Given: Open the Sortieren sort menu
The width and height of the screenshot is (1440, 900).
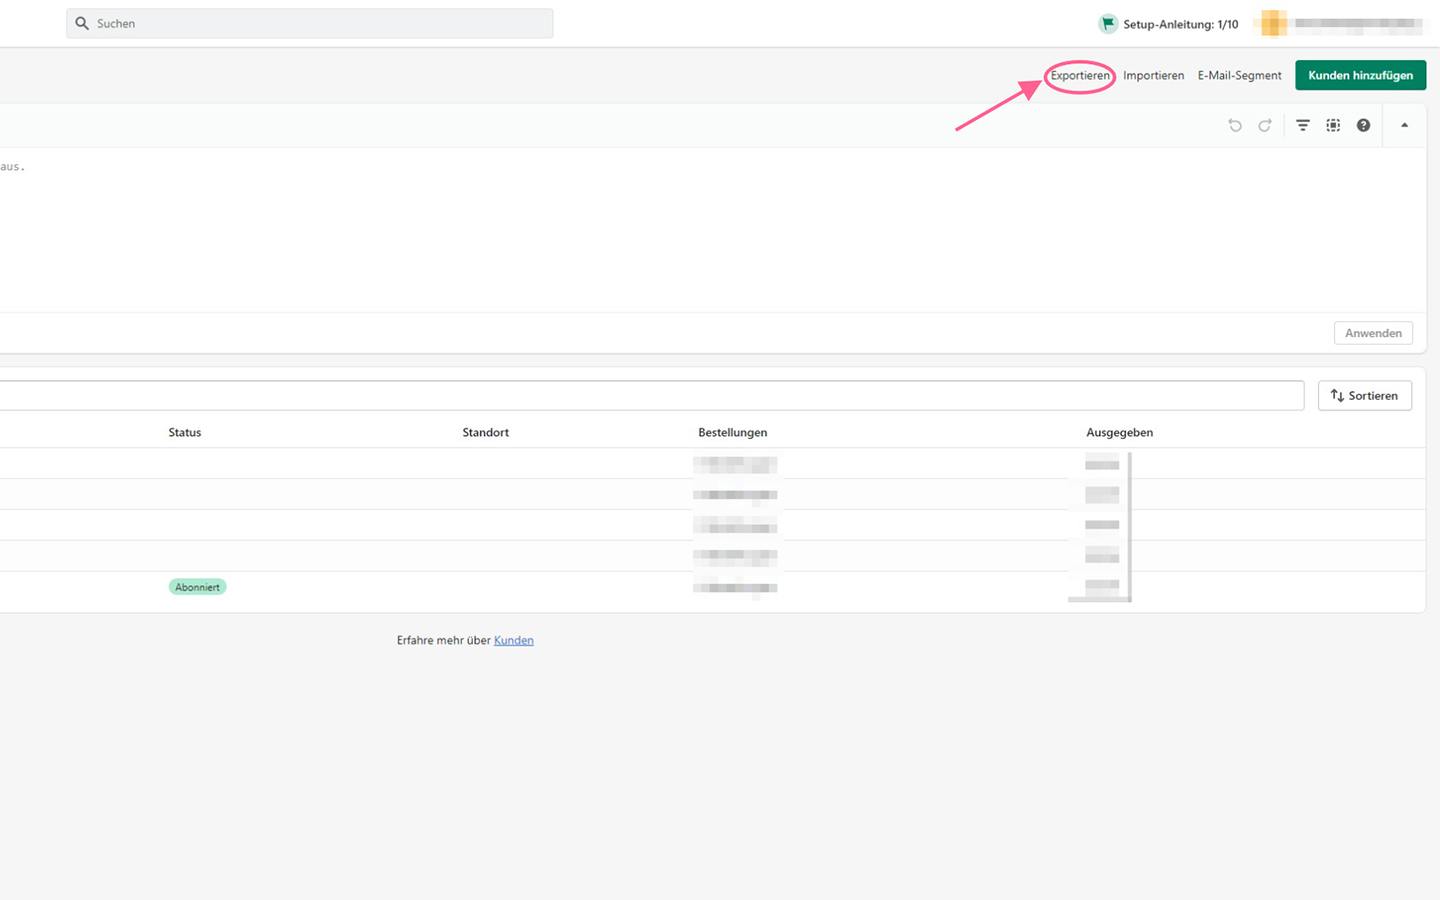Looking at the screenshot, I should (x=1364, y=396).
